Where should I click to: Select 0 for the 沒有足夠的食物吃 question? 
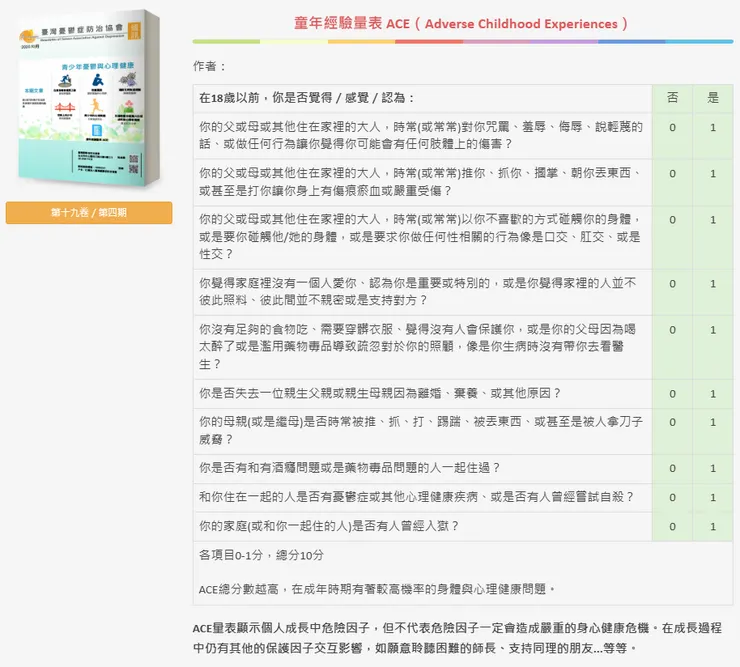tap(673, 330)
